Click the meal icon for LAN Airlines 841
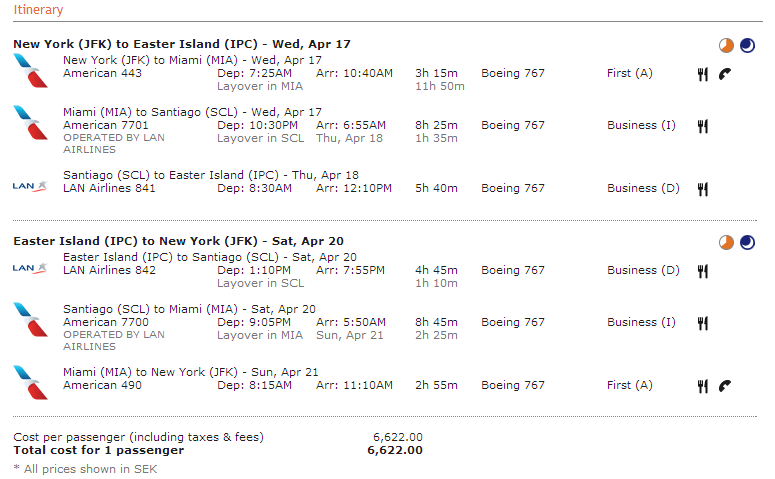The width and height of the screenshot is (775, 479). click(x=703, y=188)
